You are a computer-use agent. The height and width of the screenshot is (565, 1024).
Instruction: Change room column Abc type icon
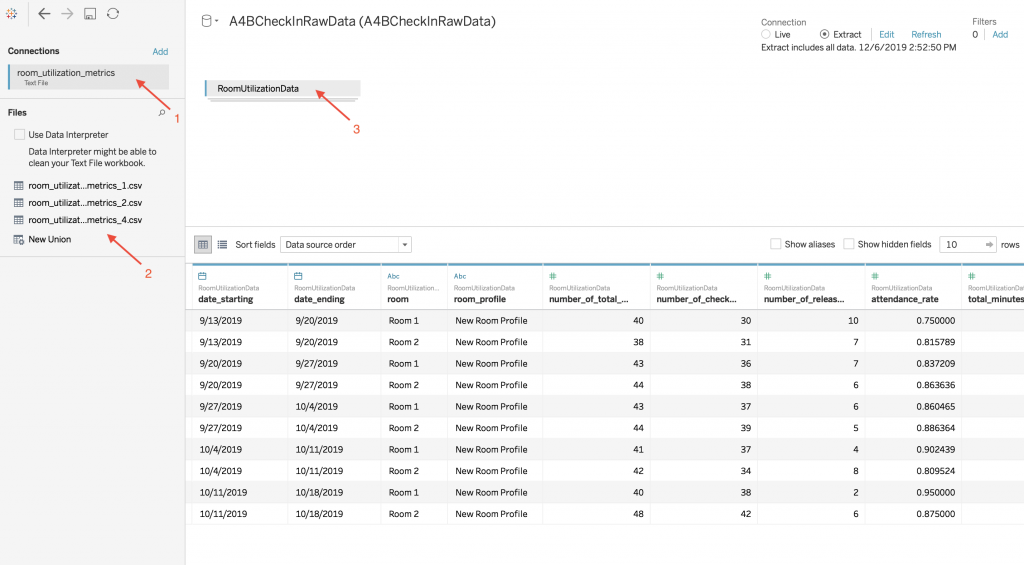tap(393, 276)
